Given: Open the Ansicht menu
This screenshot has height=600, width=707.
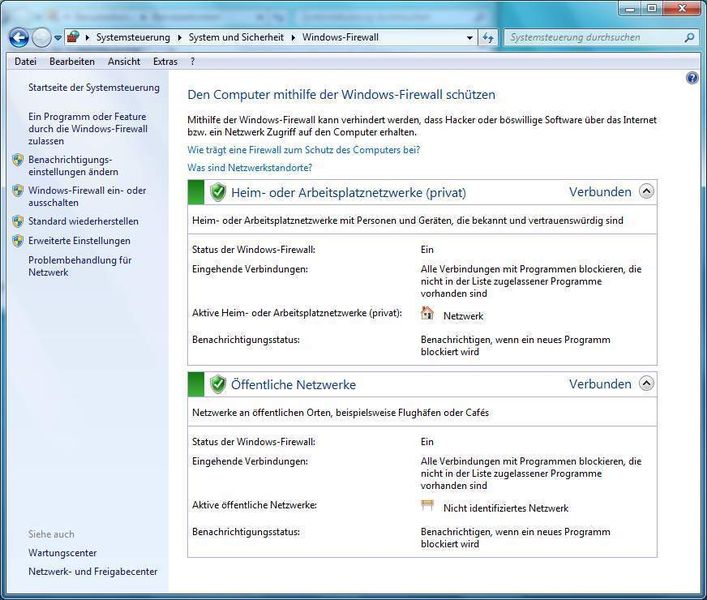Looking at the screenshot, I should [x=124, y=62].
